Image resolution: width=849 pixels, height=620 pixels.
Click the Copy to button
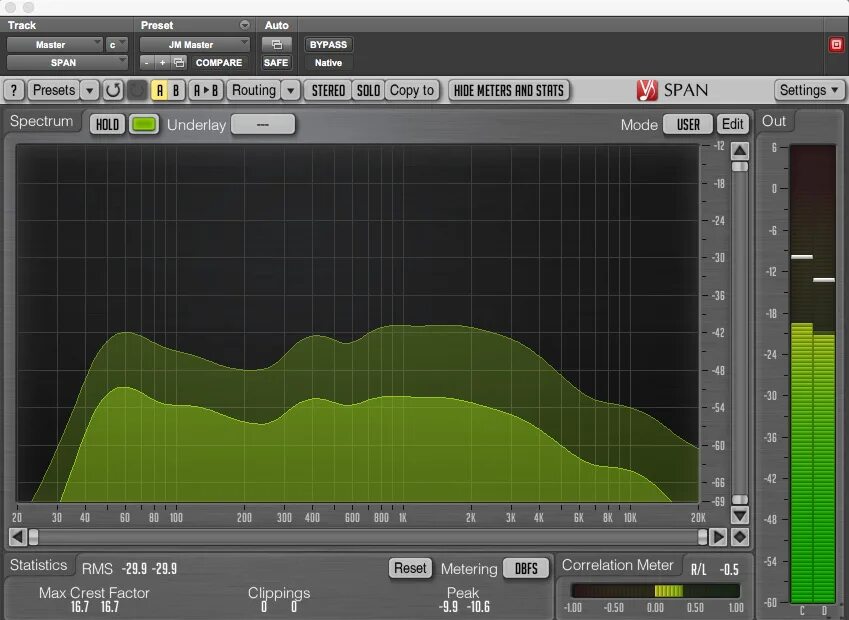(412, 90)
